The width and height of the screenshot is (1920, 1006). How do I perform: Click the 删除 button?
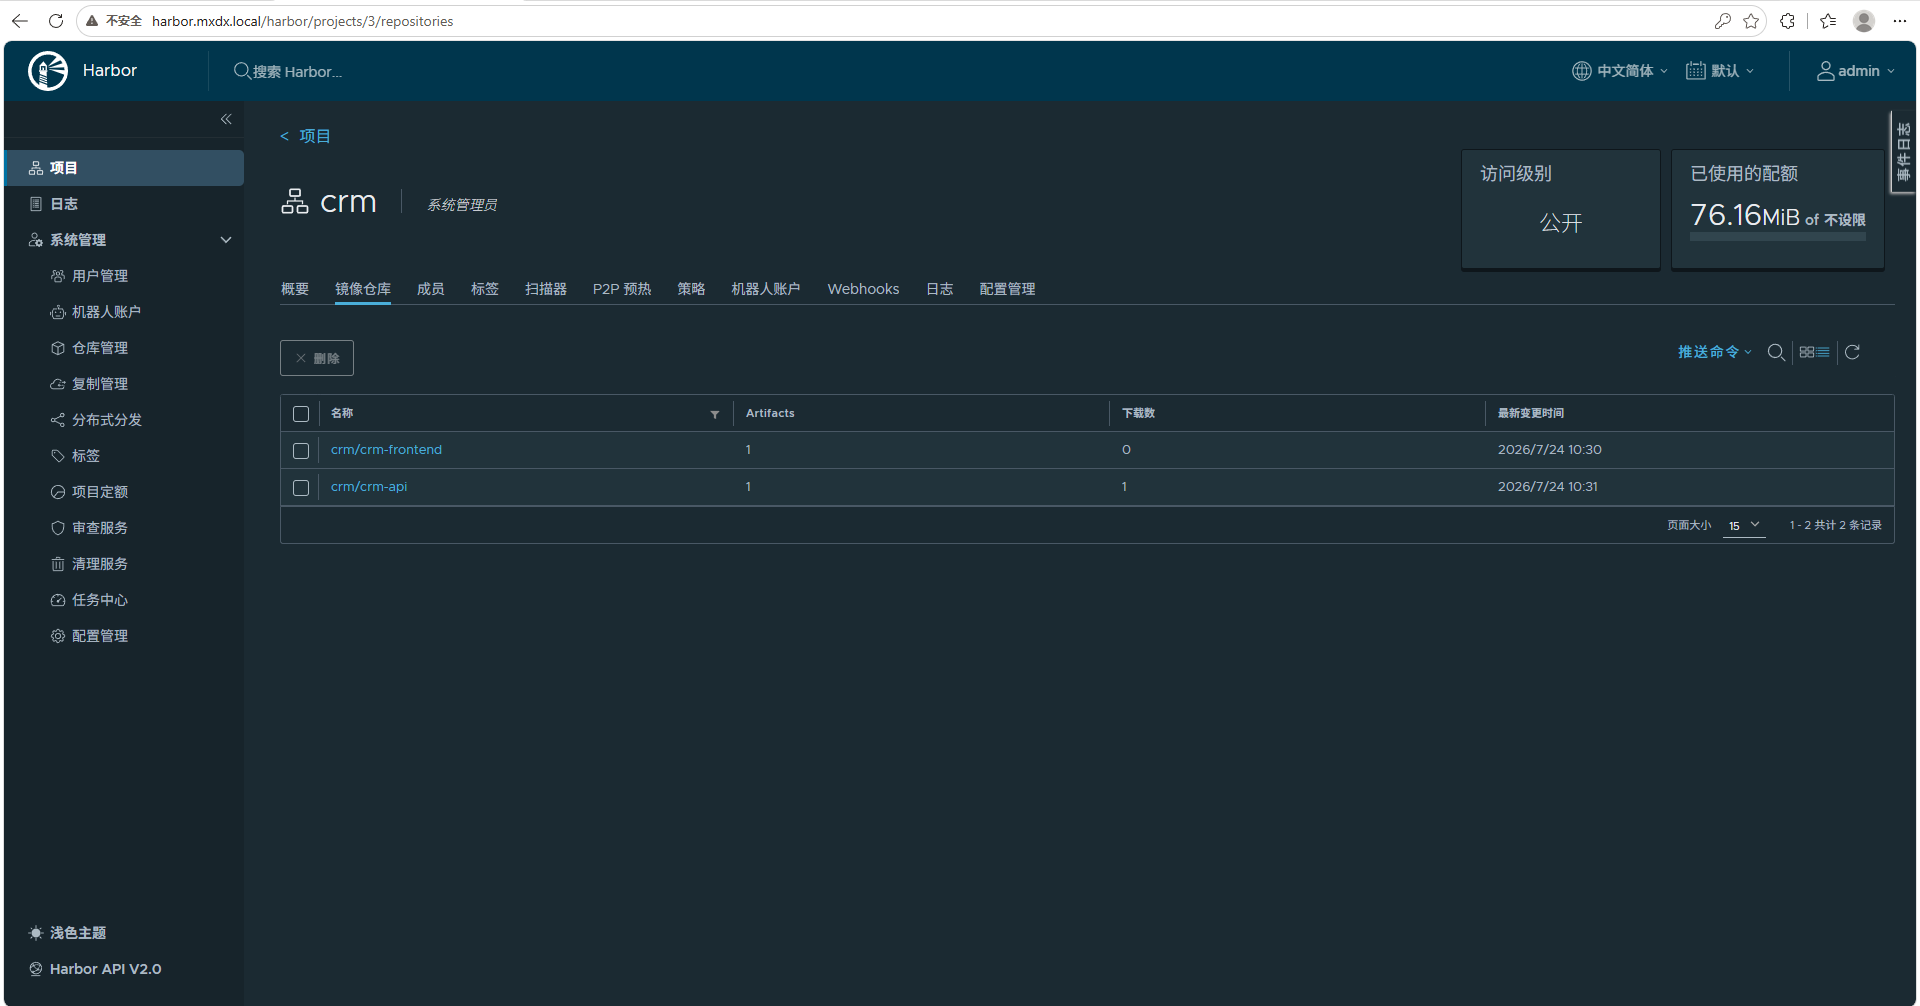click(x=317, y=358)
